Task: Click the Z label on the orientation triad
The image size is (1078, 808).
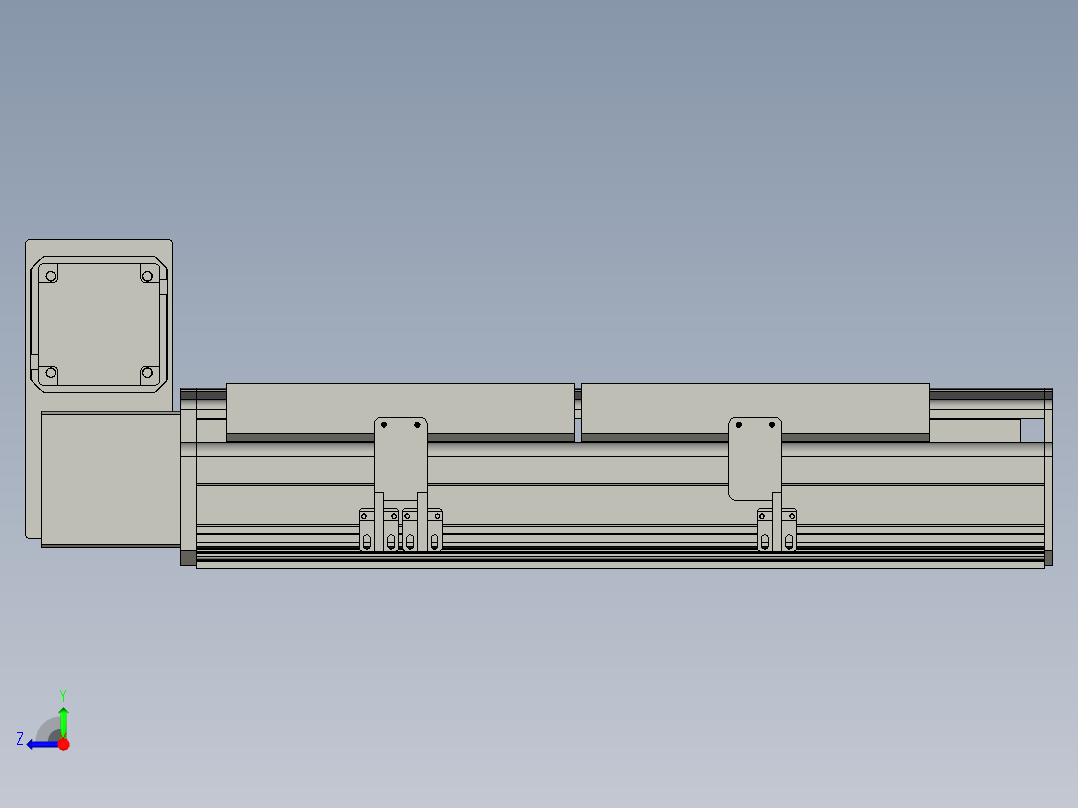Action: tap(20, 739)
